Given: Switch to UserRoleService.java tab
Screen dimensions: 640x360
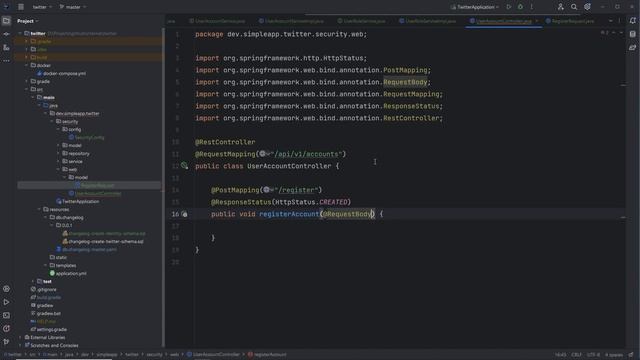Looking at the screenshot, I should pyautogui.click(x=361, y=21).
